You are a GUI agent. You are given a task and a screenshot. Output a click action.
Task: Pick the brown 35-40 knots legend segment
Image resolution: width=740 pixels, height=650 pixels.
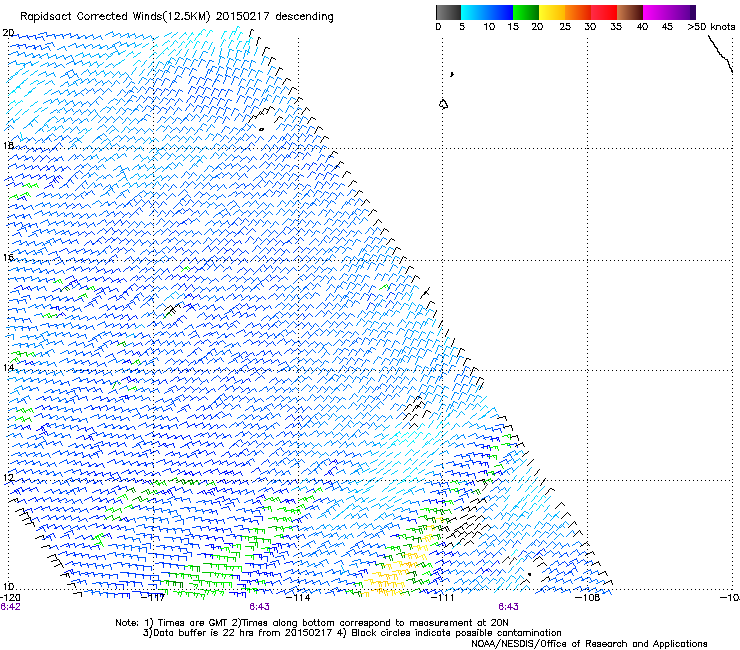point(630,12)
